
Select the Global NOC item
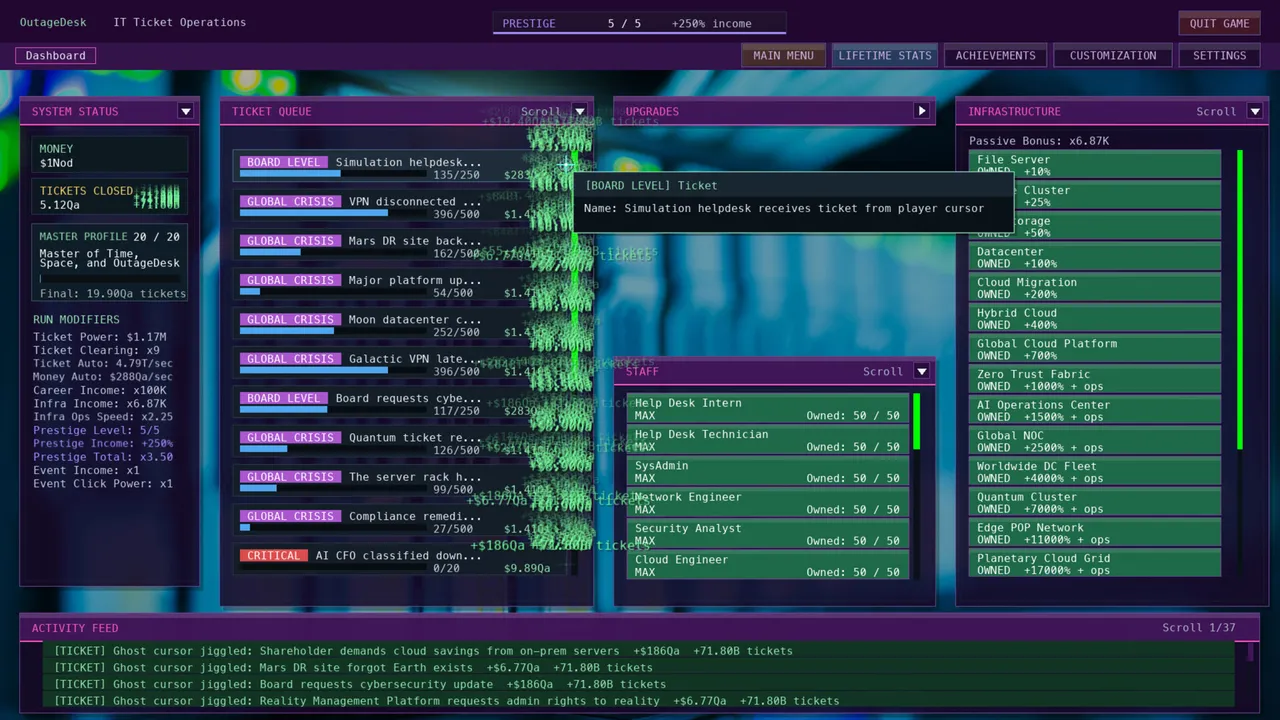tap(1095, 441)
